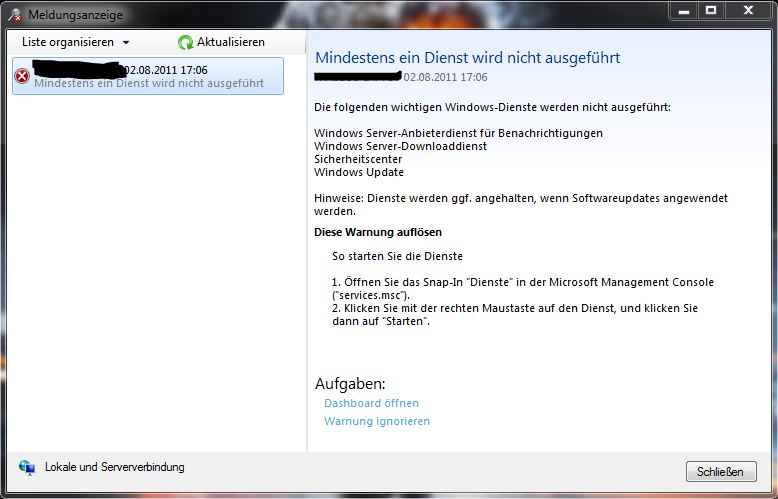Maximize the Meldungsanzeige window

pyautogui.click(x=711, y=10)
